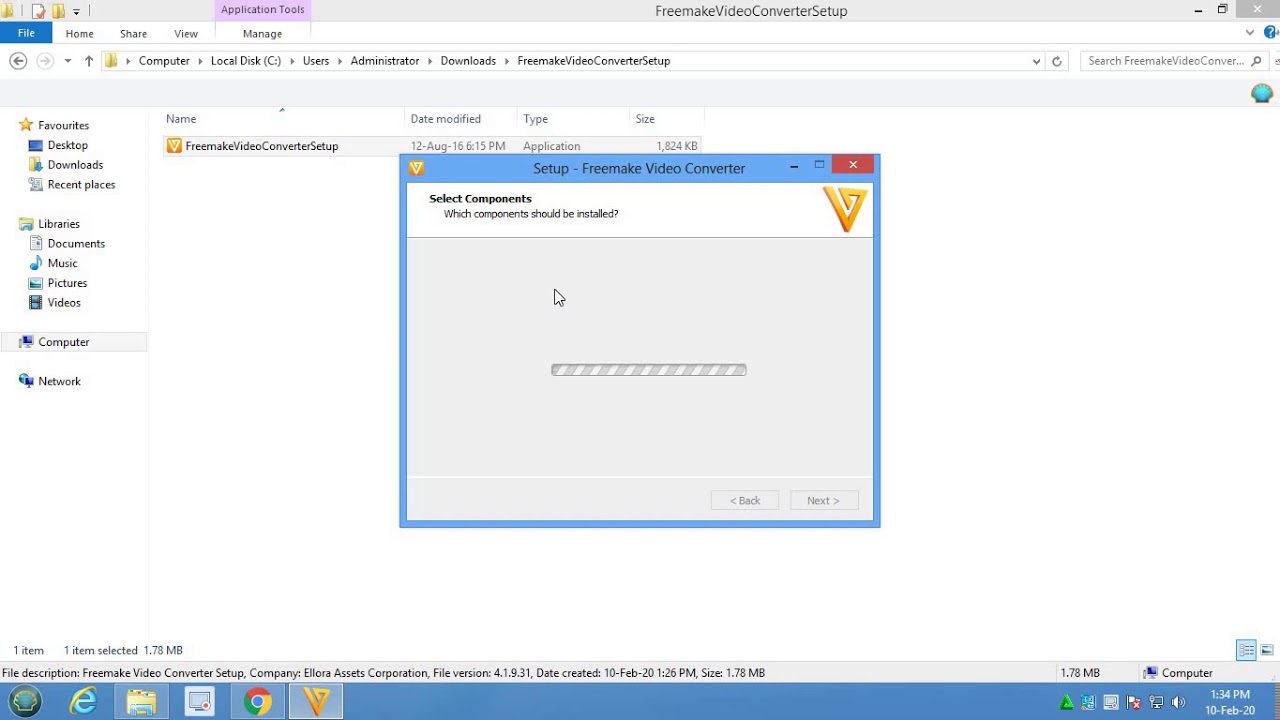Expand the Computer breadcrumb arrow

click(200, 61)
